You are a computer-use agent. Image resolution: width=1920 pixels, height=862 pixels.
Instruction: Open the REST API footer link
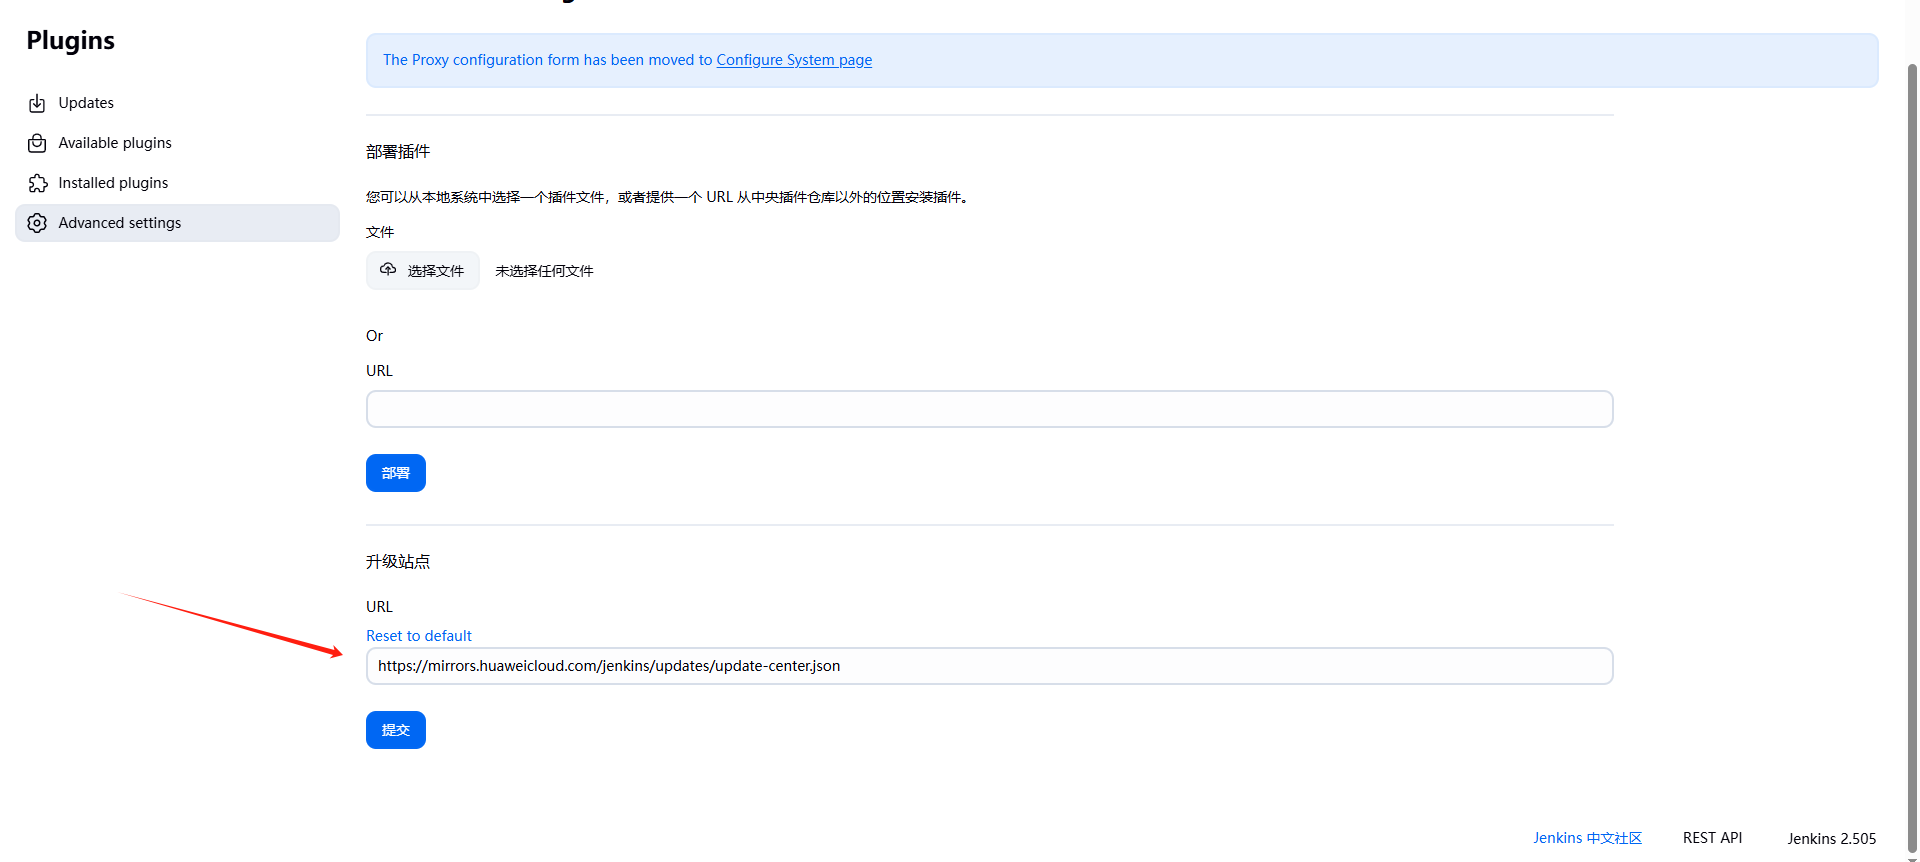click(1712, 838)
